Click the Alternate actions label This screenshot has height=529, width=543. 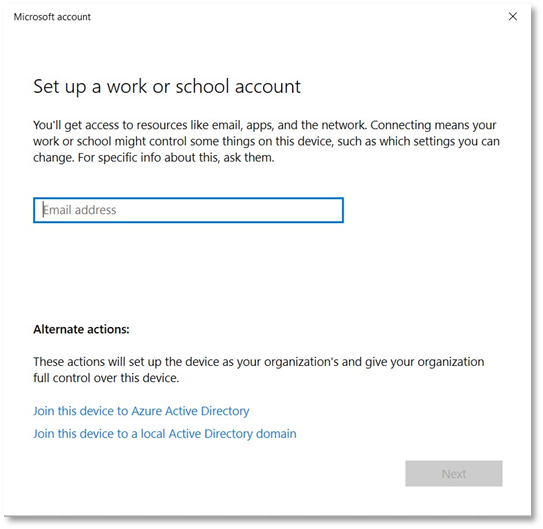(x=81, y=329)
